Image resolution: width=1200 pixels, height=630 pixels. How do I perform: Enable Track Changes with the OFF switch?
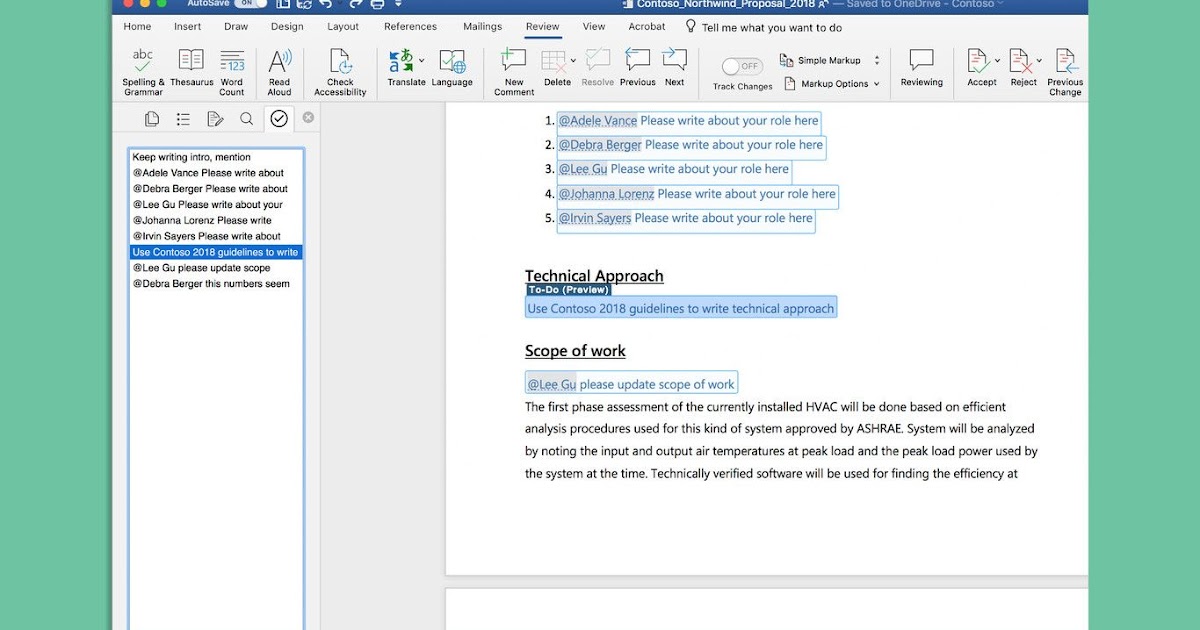point(741,66)
